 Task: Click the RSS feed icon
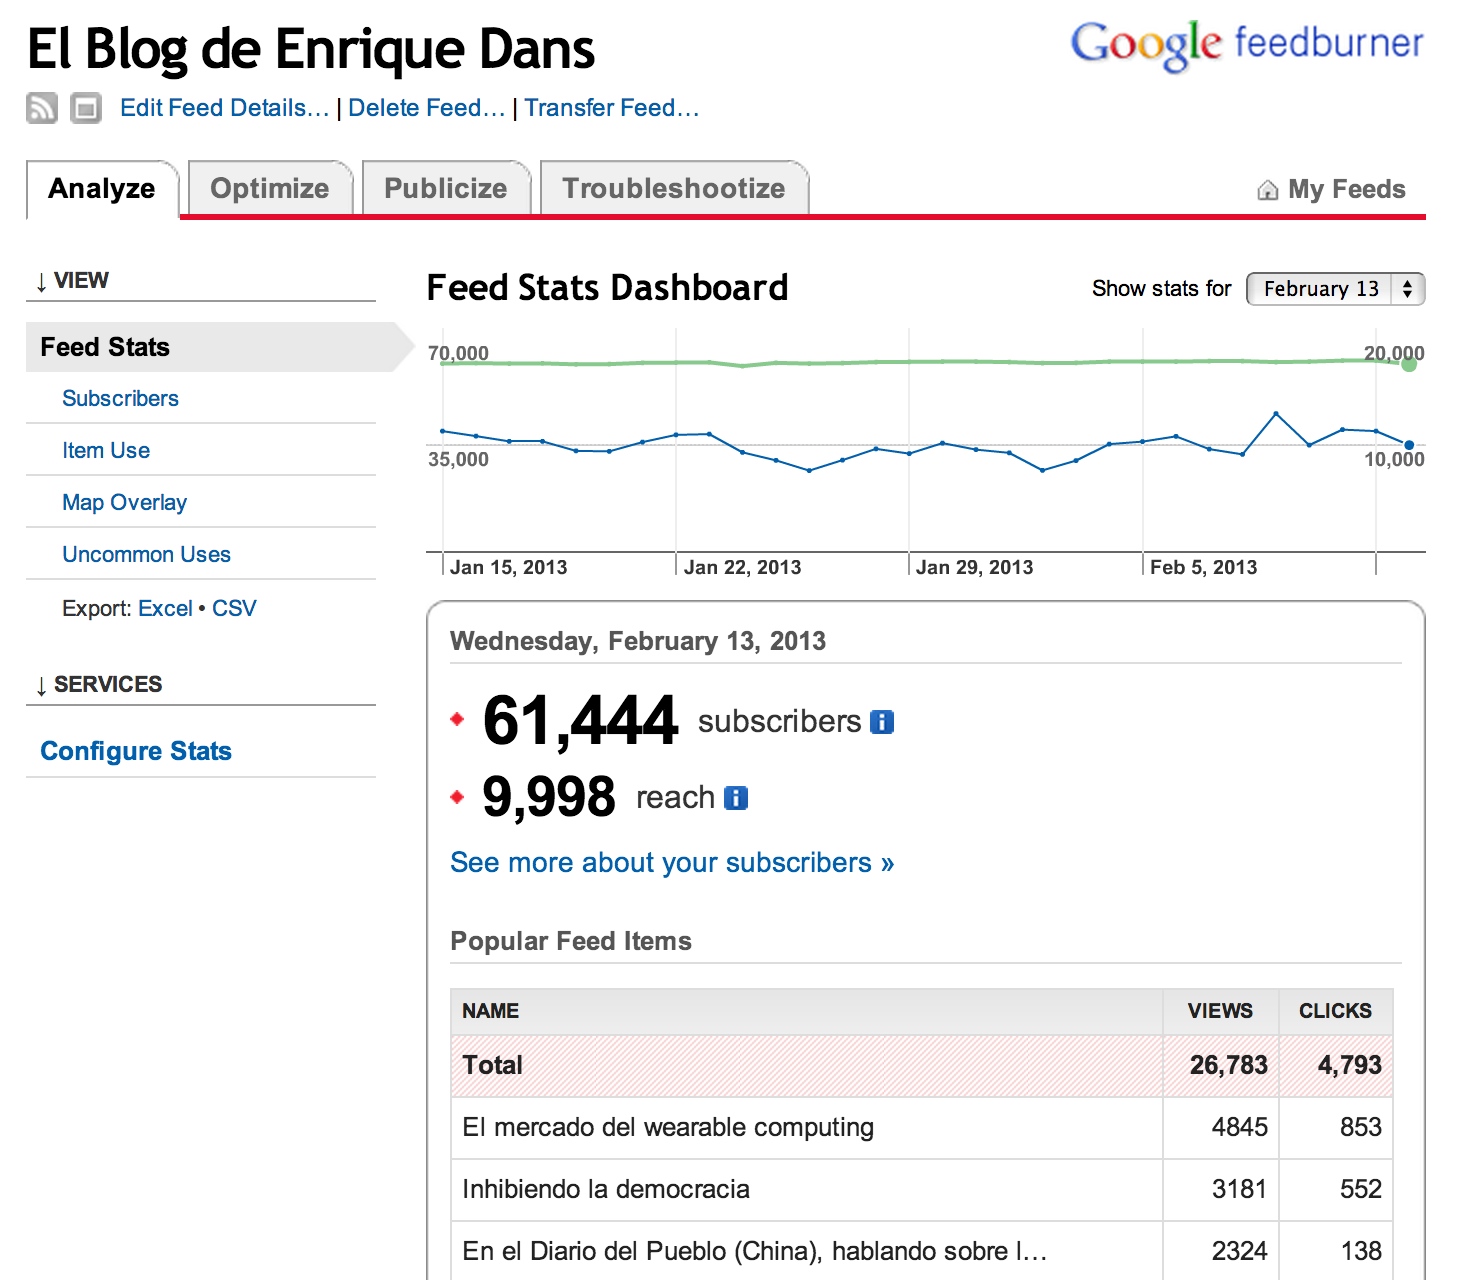pos(41,108)
